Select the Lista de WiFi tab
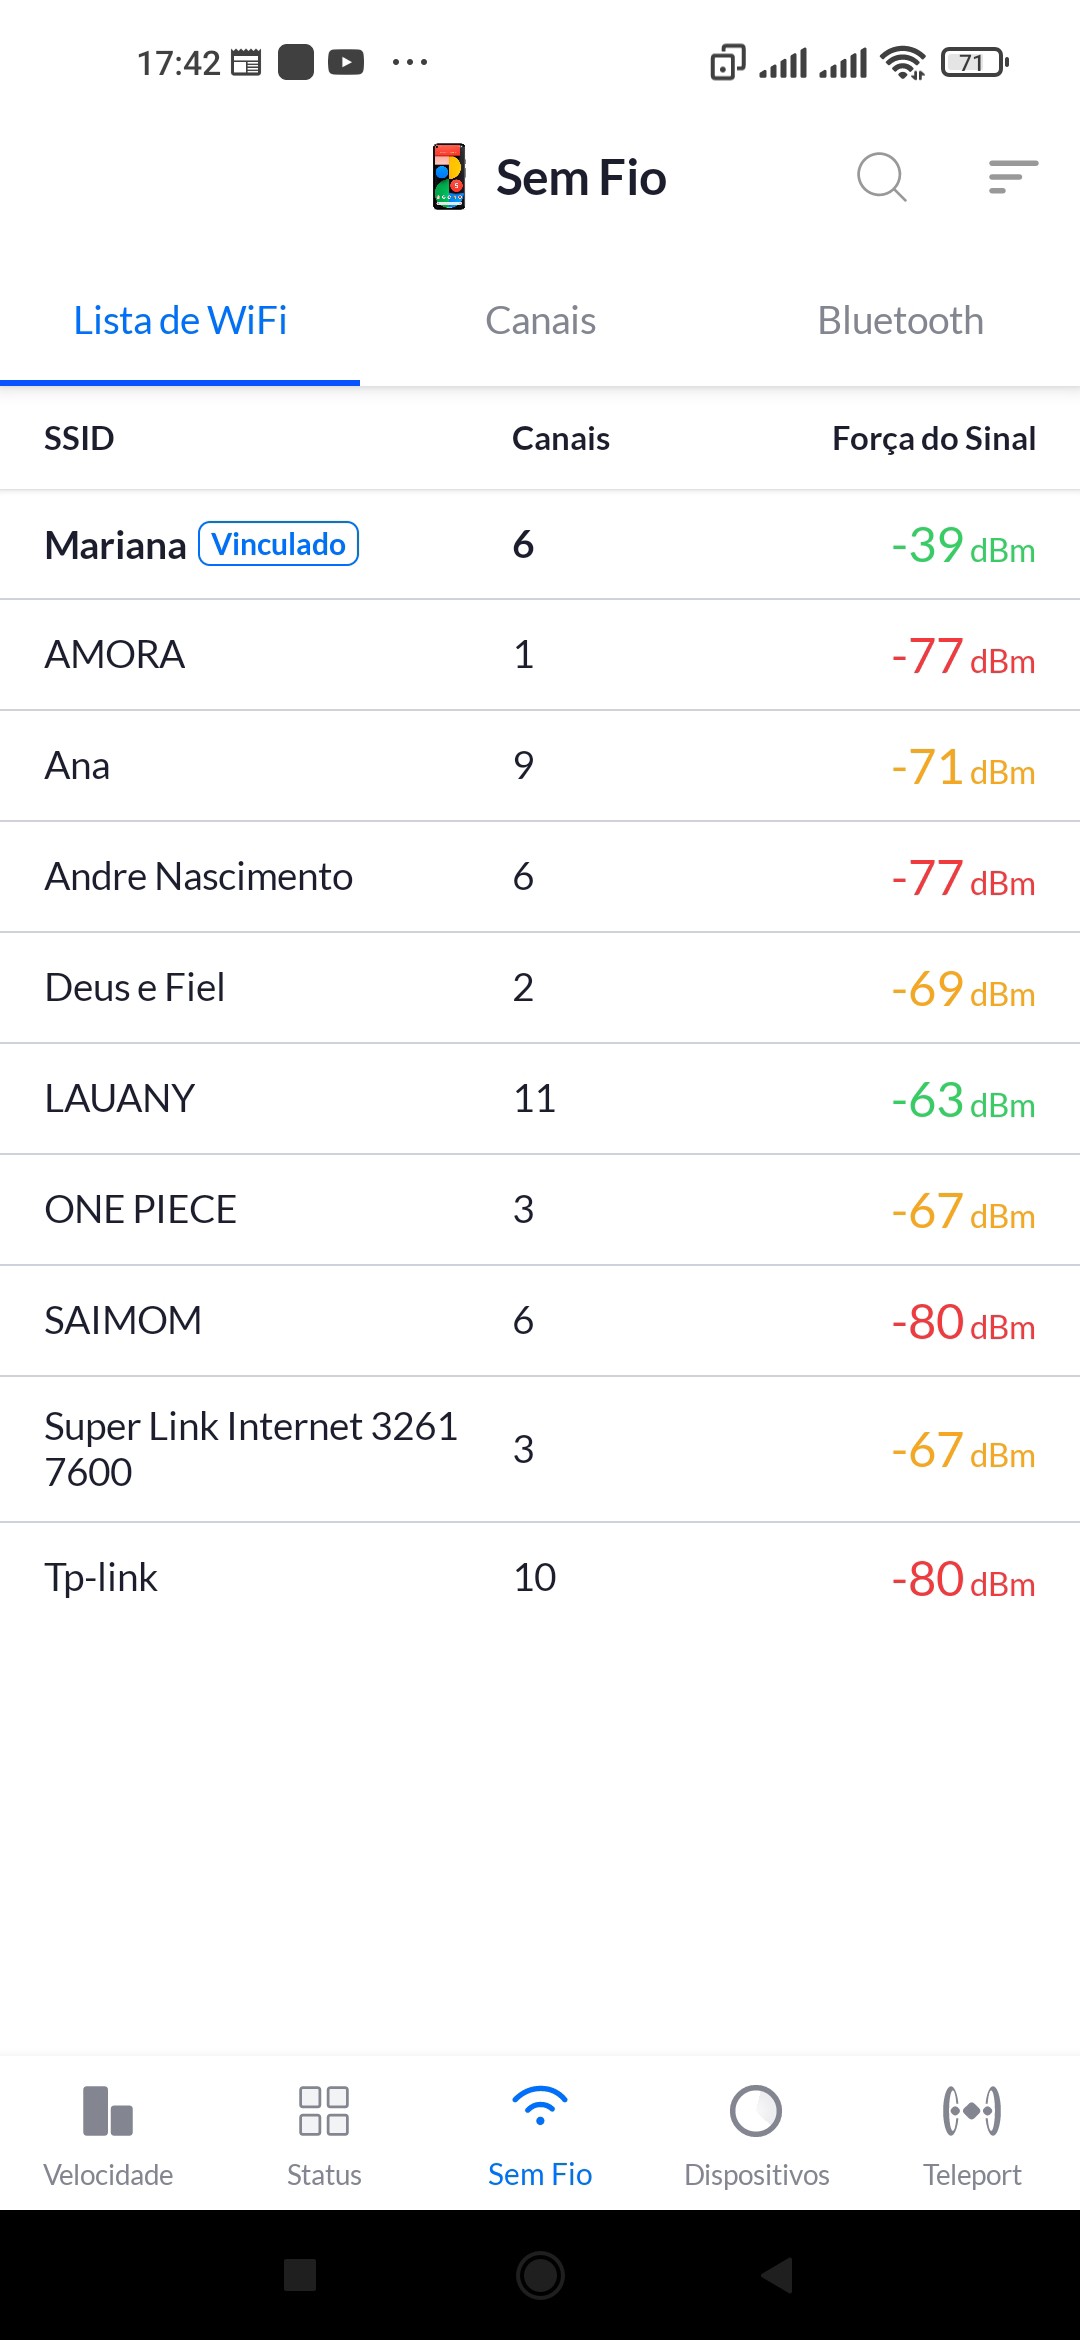The height and width of the screenshot is (2340, 1080). [180, 321]
